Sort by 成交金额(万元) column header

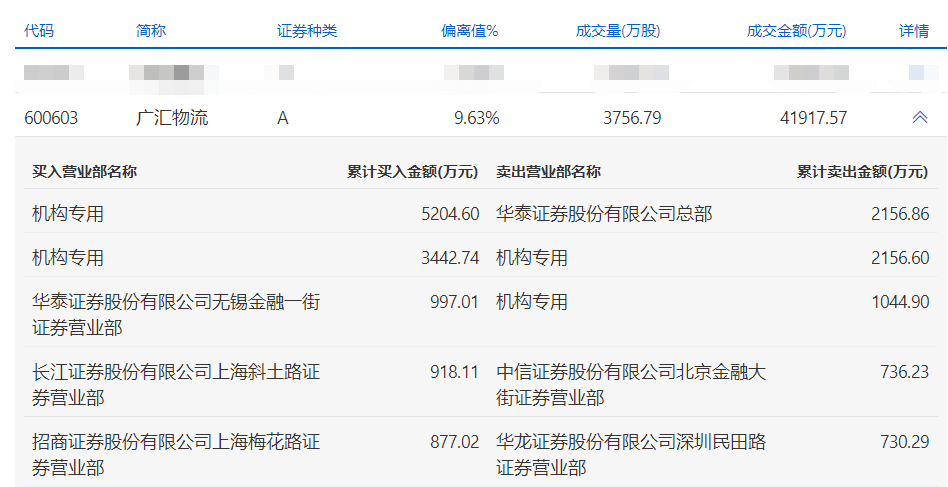796,31
